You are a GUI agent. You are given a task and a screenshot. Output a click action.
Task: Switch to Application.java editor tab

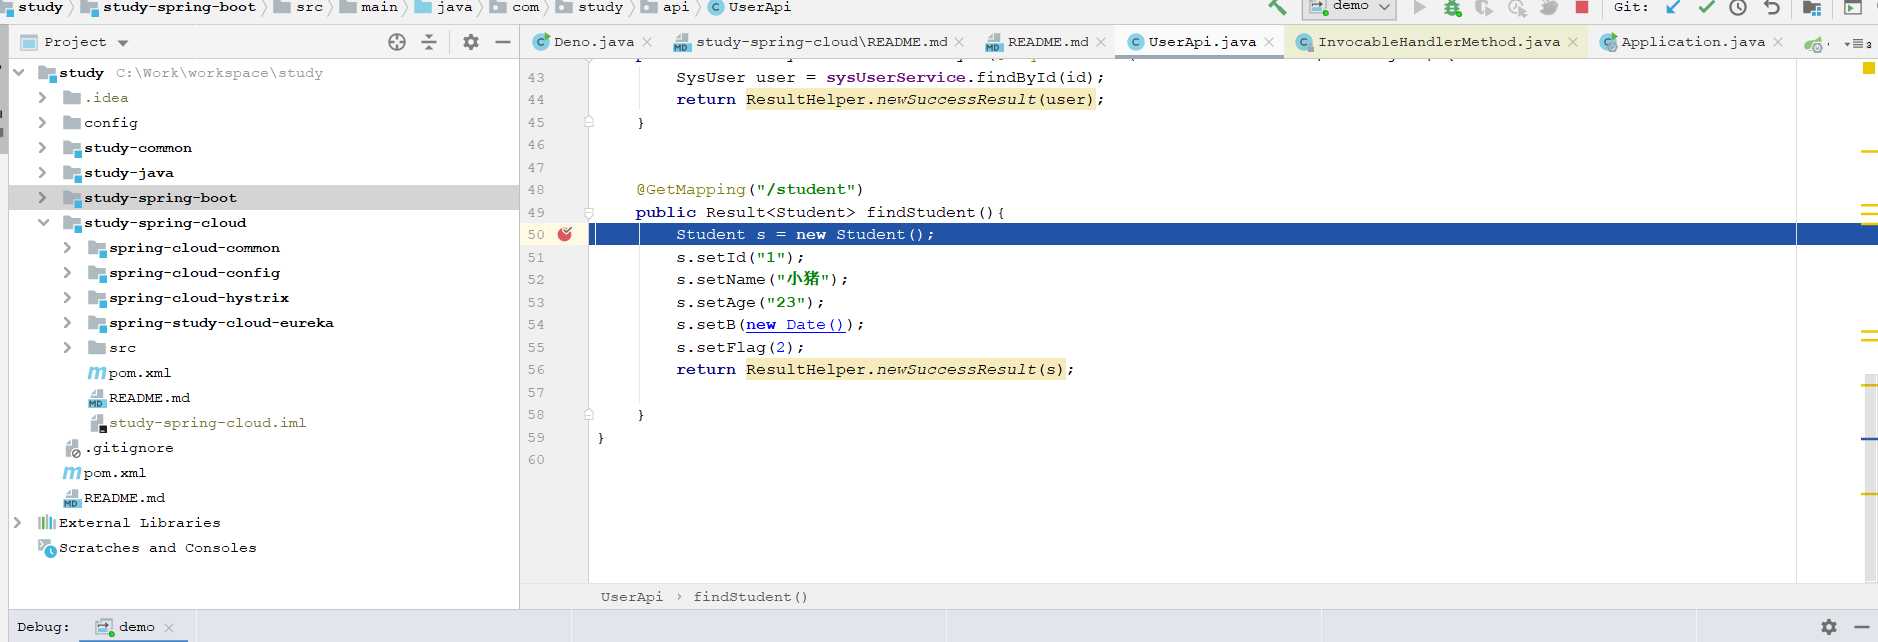coord(1692,42)
